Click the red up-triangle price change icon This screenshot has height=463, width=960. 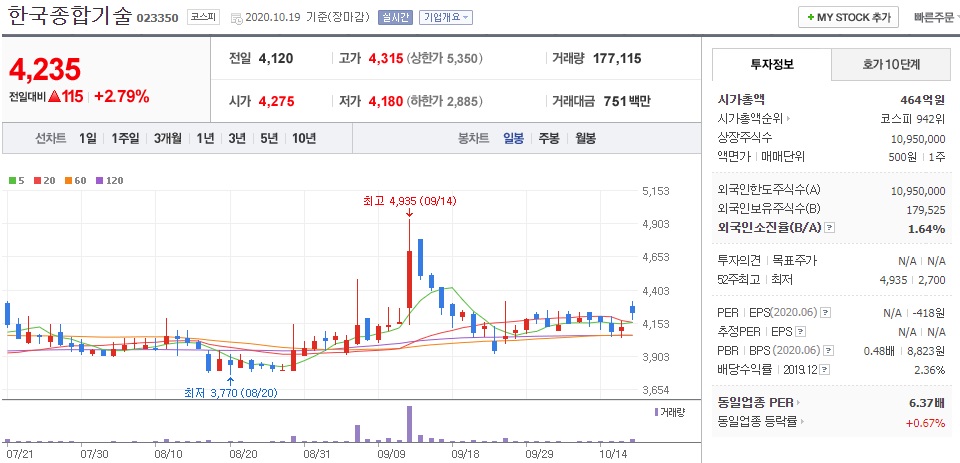[x=54, y=96]
